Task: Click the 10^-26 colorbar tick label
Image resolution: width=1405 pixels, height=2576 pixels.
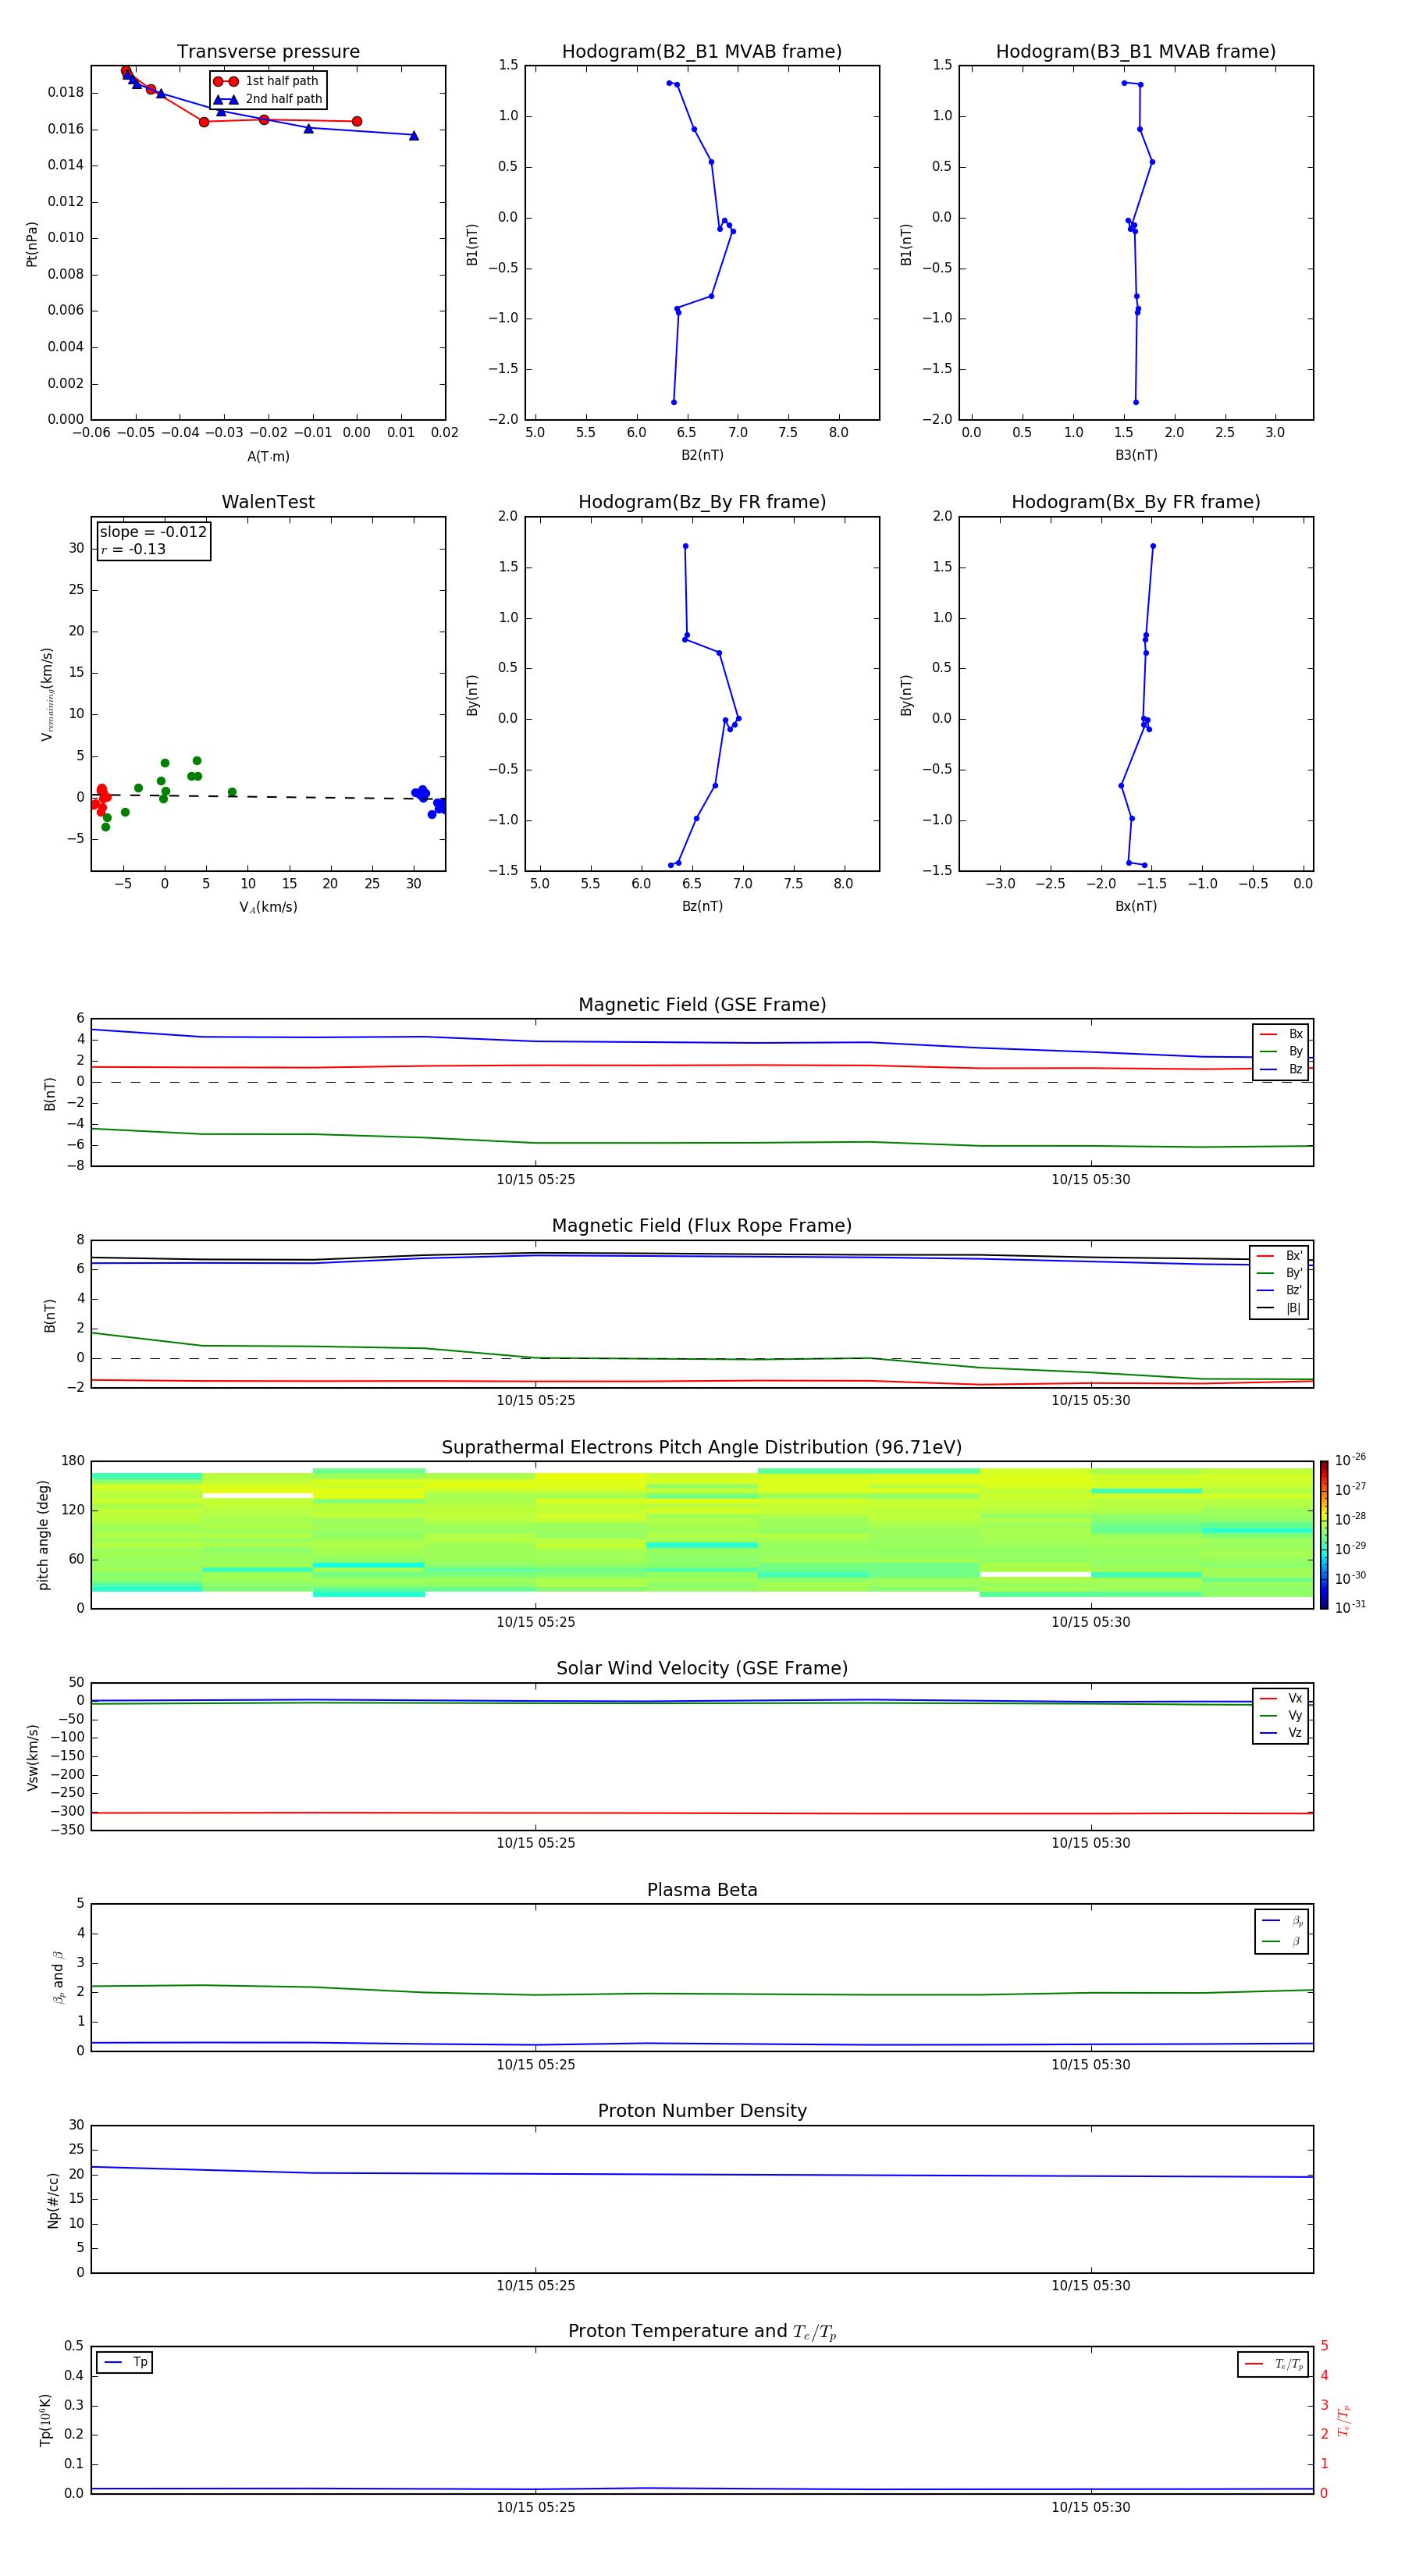Action: point(1350,1459)
